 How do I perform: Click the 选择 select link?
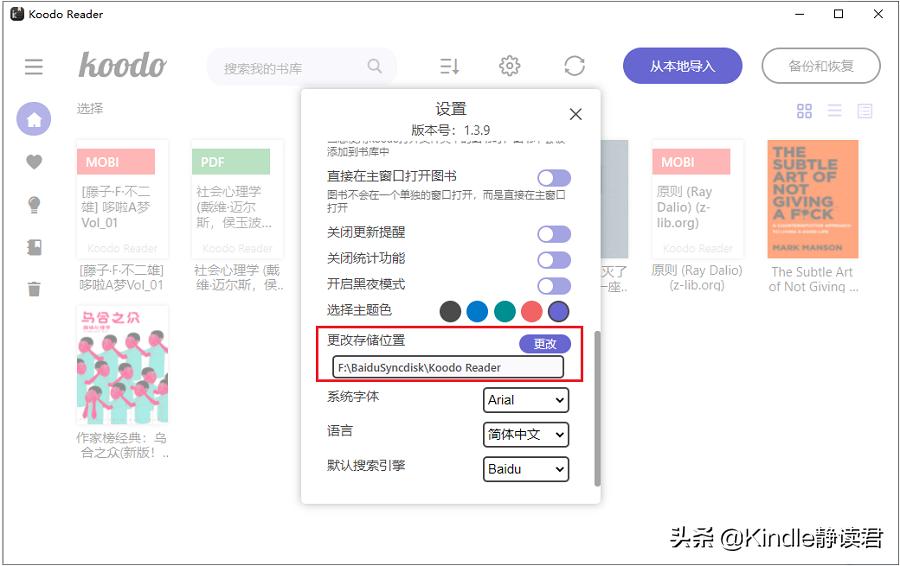click(x=90, y=108)
